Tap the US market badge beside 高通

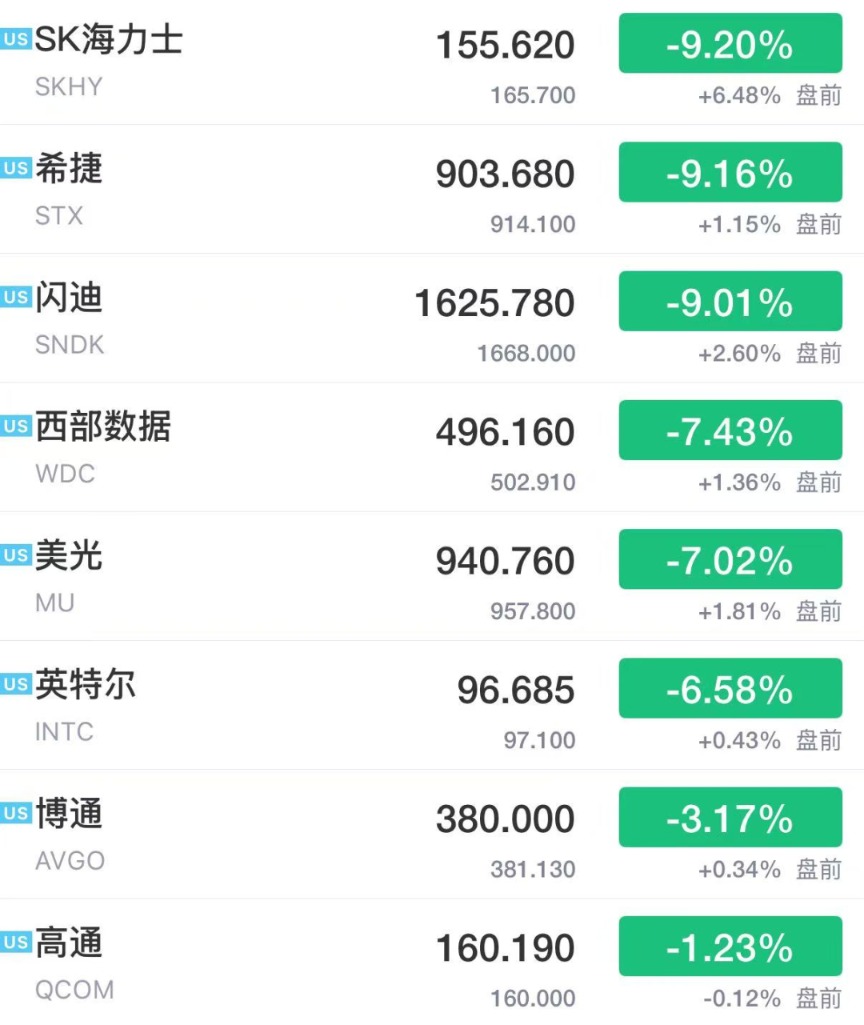[16, 943]
